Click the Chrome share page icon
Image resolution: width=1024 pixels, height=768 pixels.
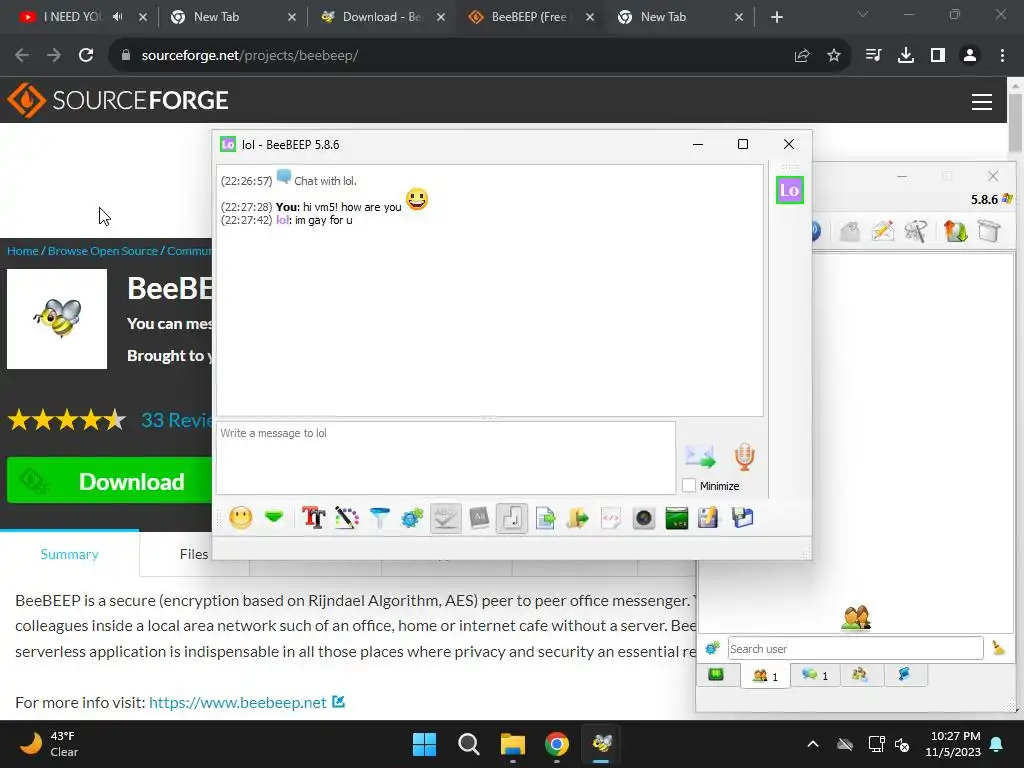802,56
